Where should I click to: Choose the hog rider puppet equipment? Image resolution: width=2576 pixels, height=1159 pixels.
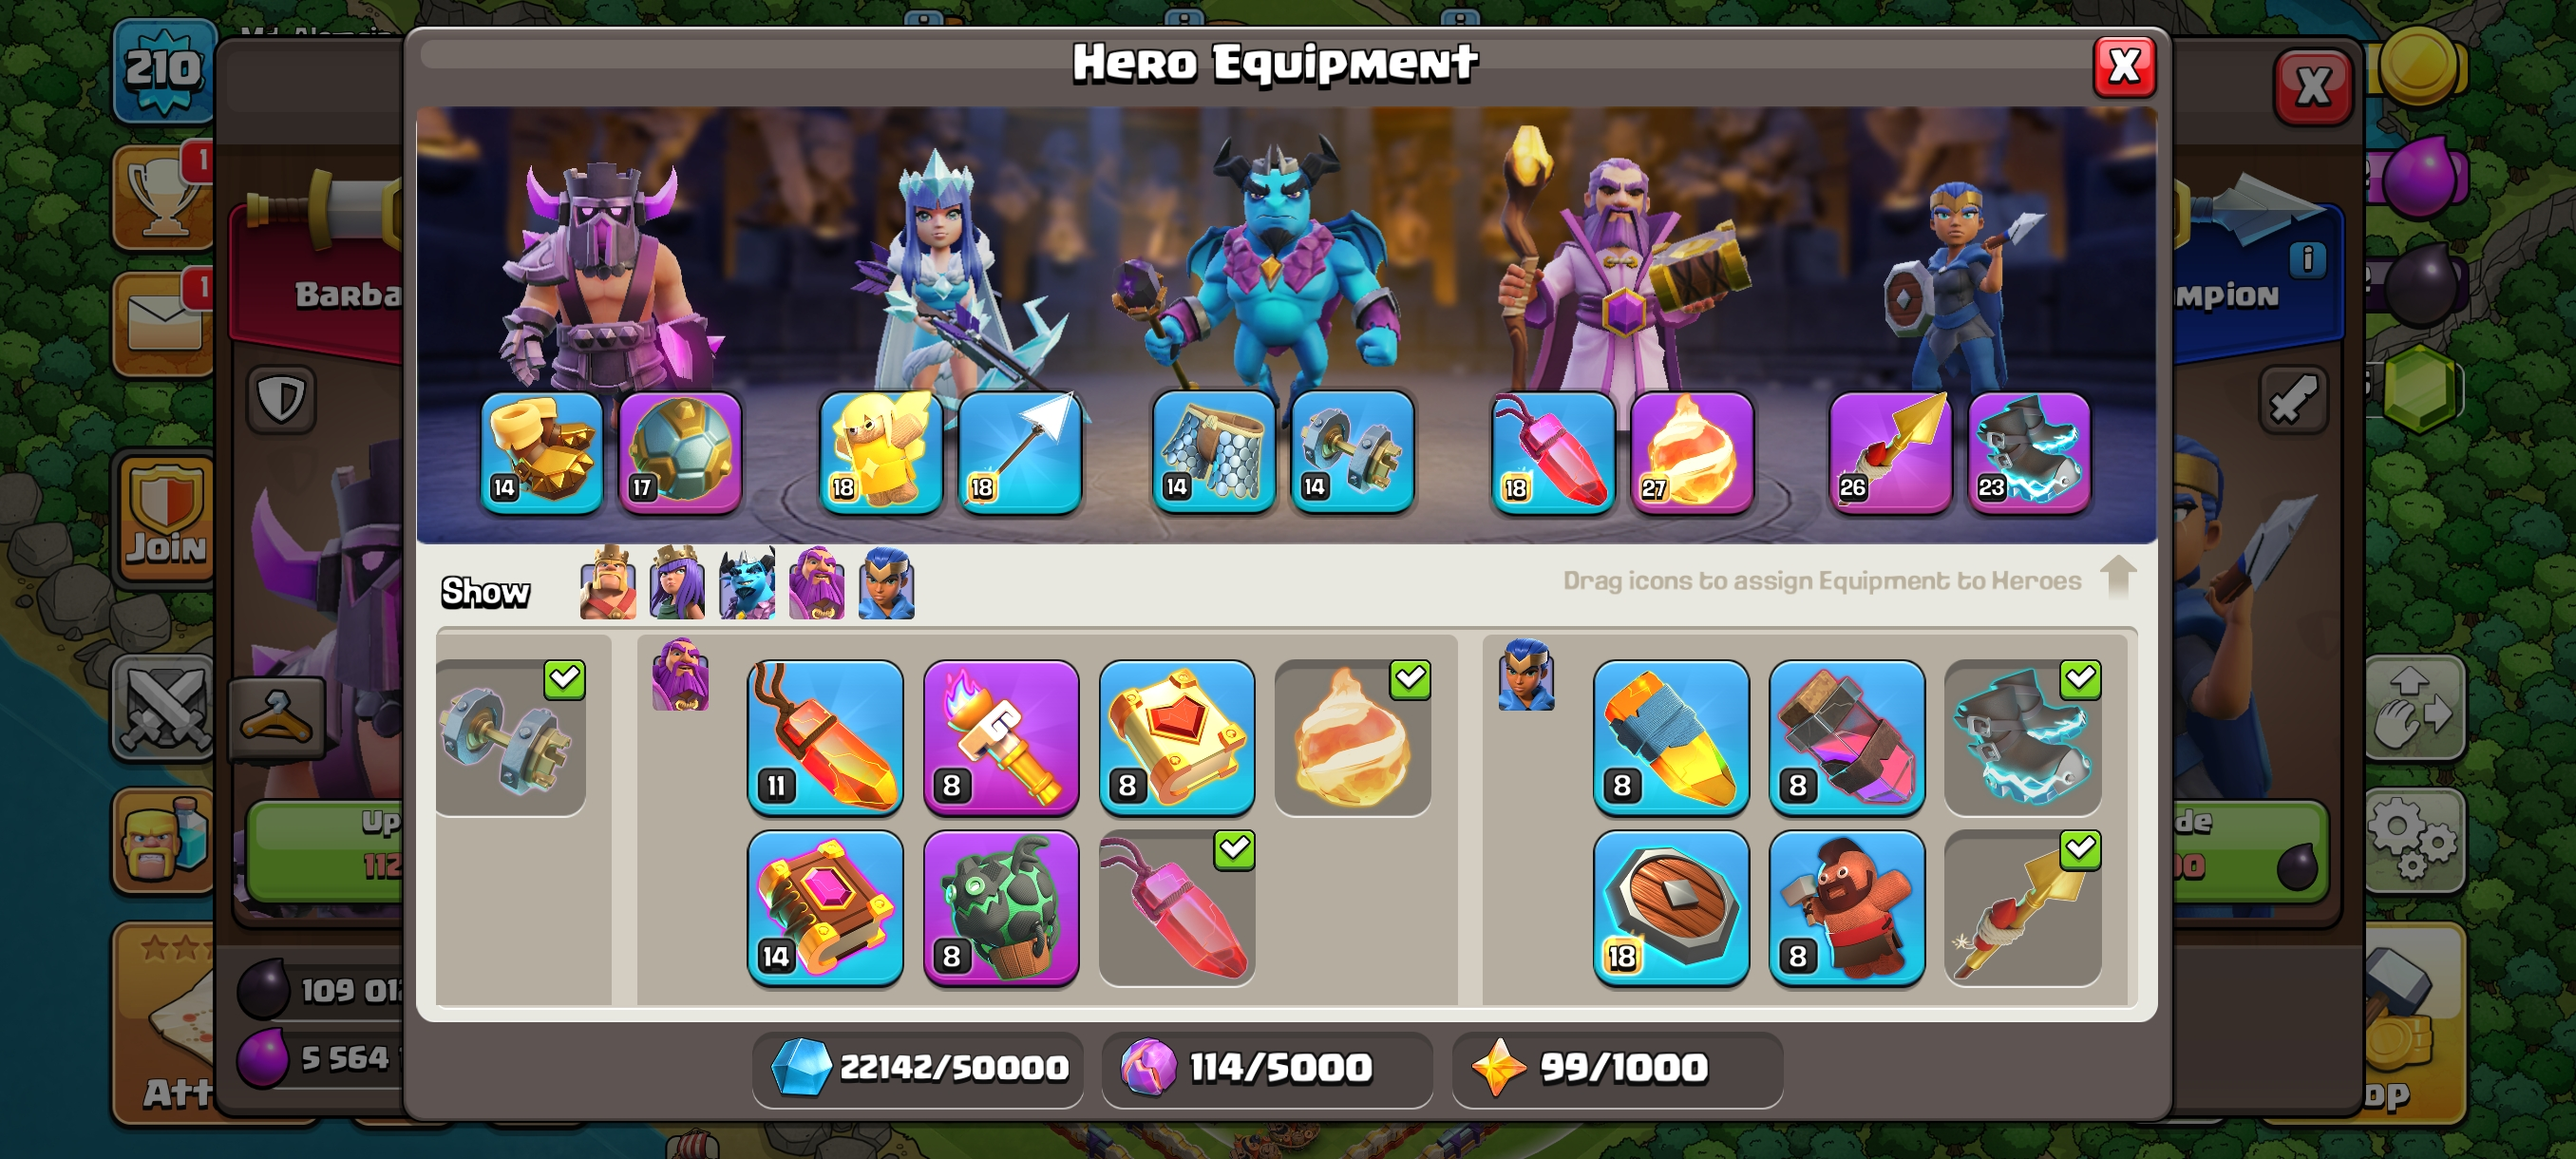coord(1847,908)
